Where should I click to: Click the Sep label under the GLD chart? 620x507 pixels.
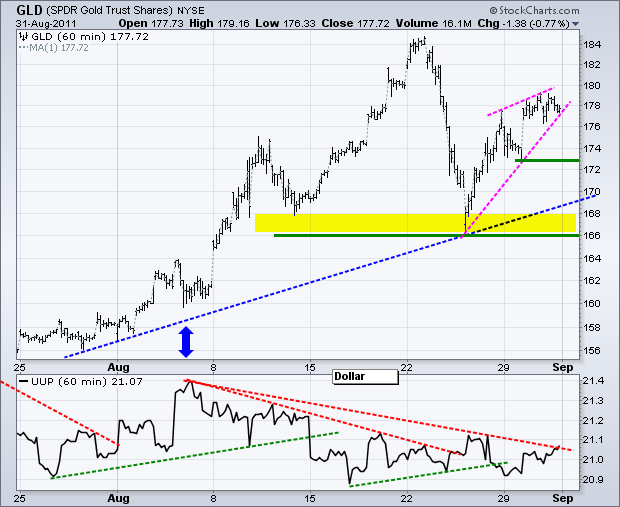[563, 367]
